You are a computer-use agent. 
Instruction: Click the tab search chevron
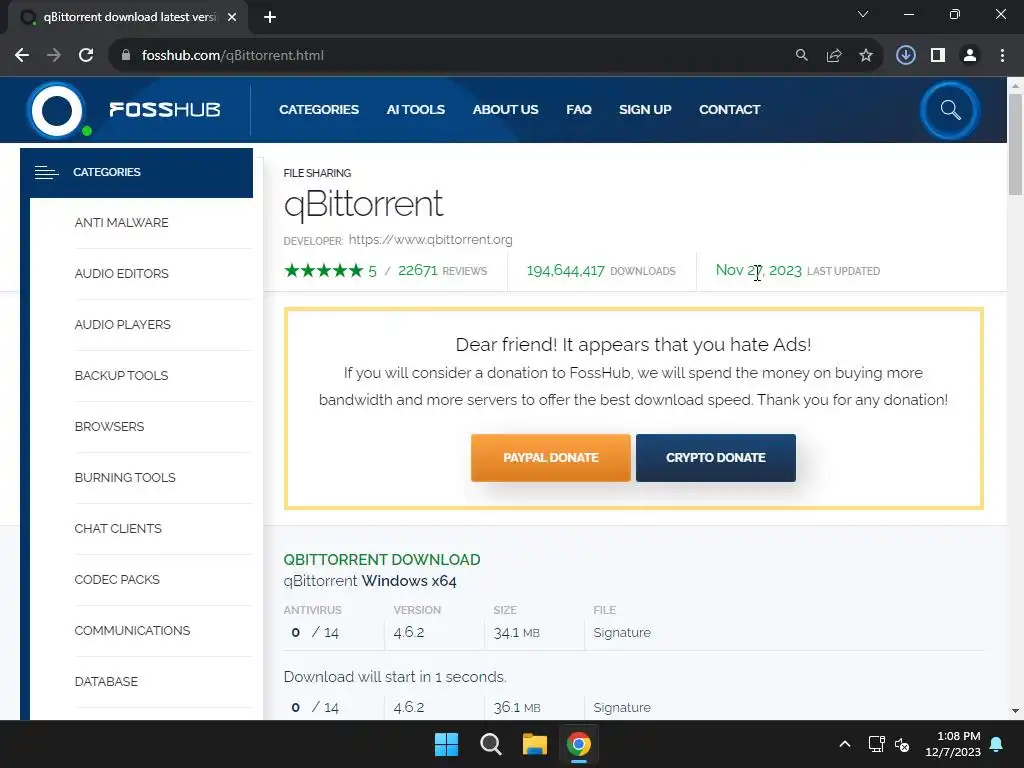pos(863,14)
